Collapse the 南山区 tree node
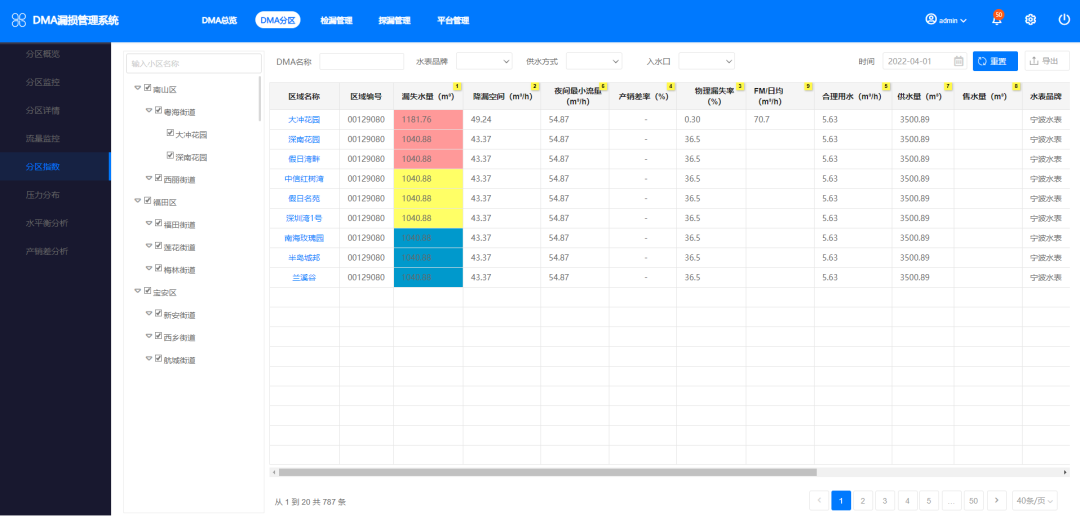This screenshot has width=1080, height=516. click(x=138, y=88)
